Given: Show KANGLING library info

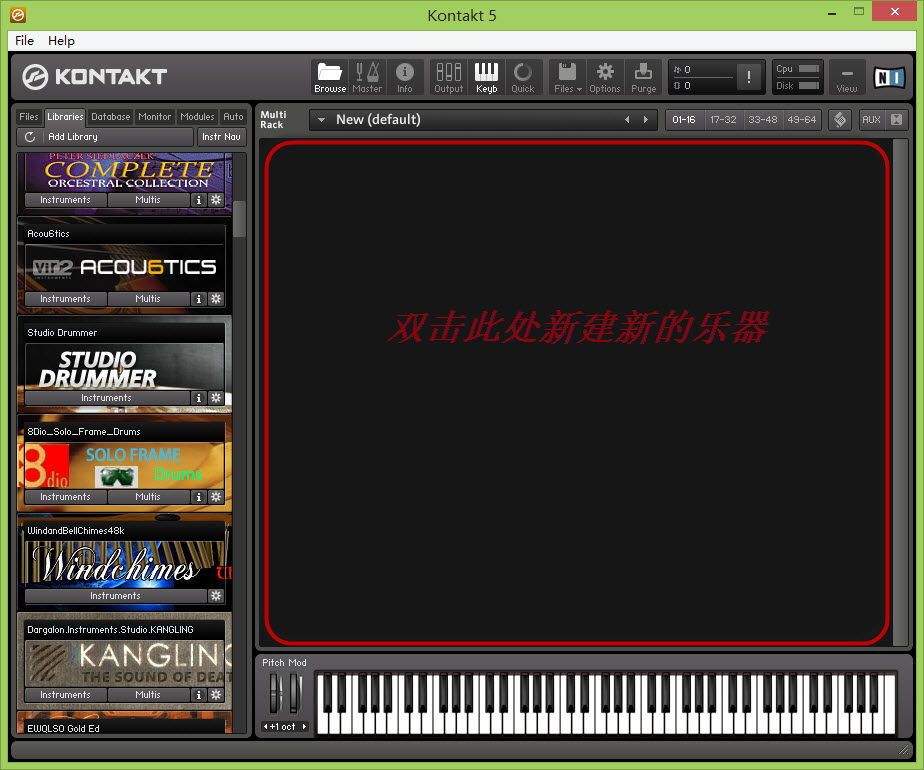Looking at the screenshot, I should tap(199, 695).
